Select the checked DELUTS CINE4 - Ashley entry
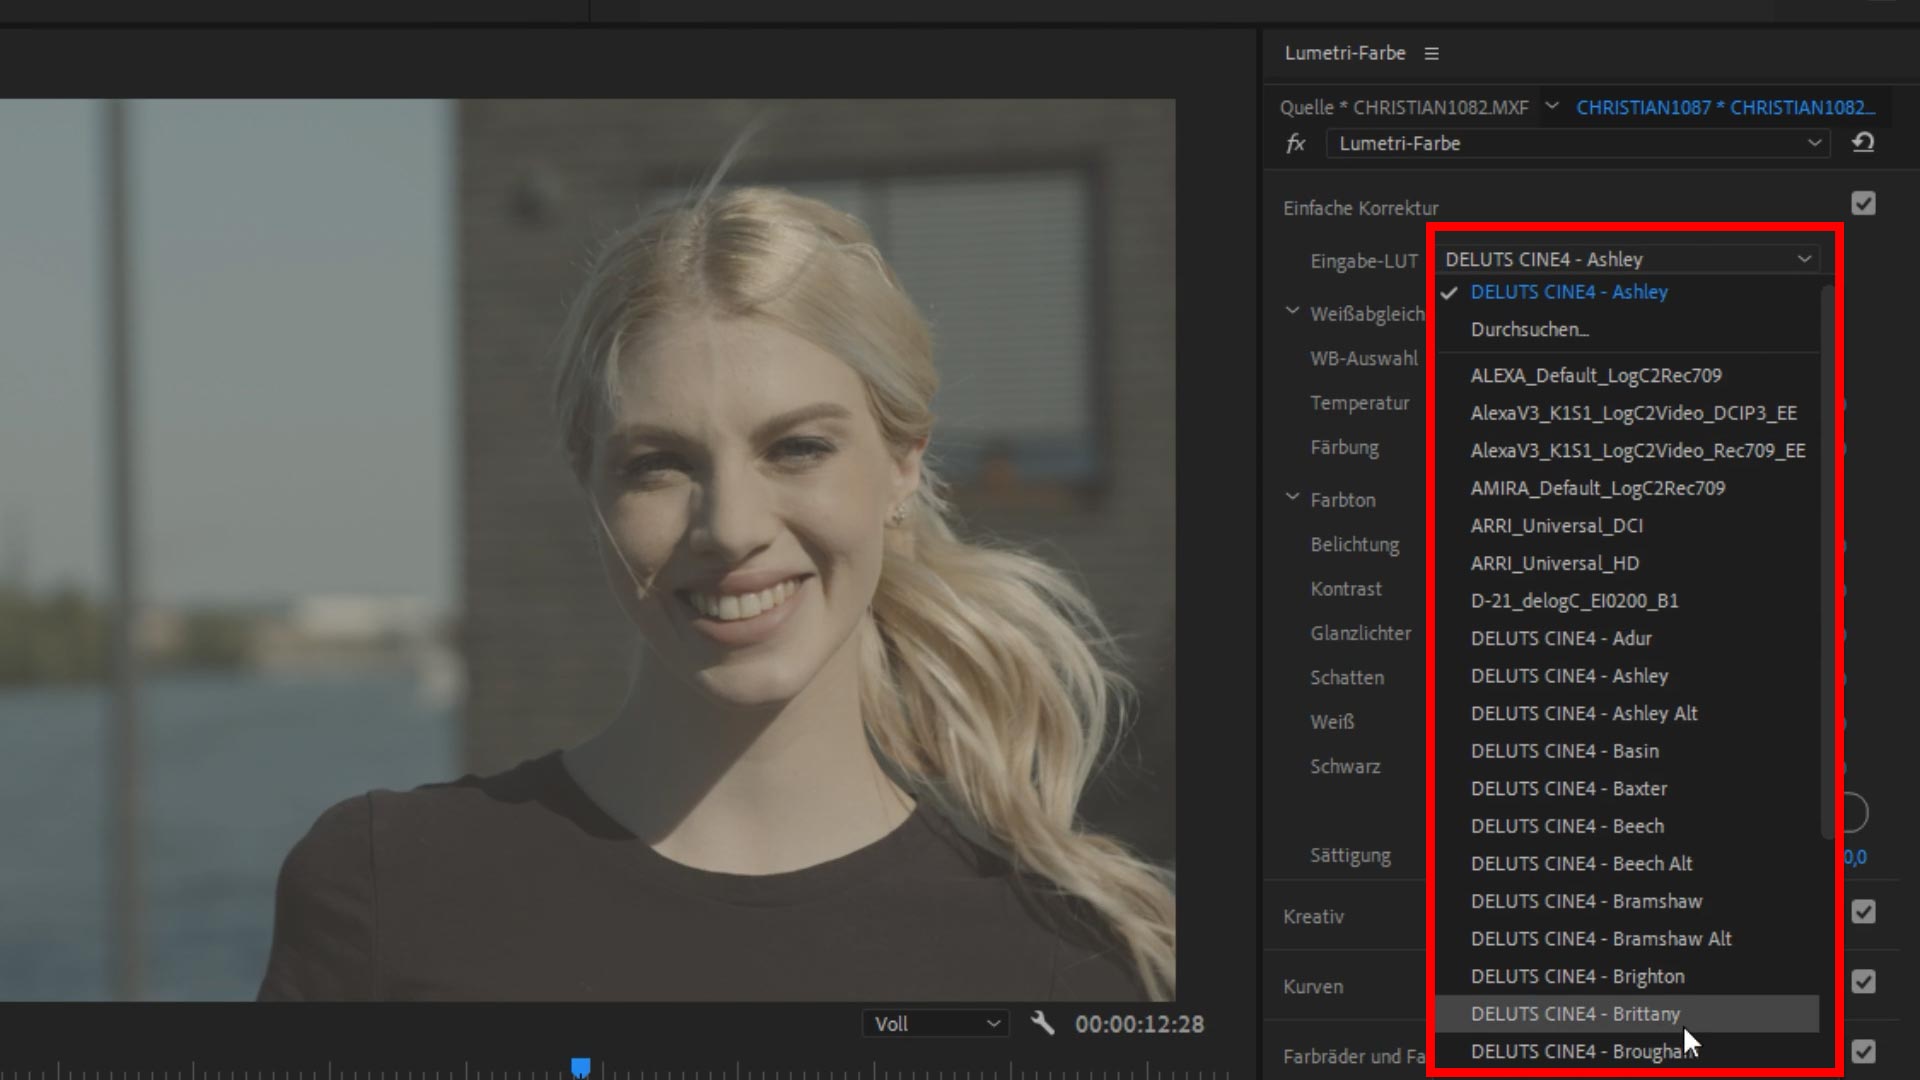This screenshot has height=1080, width=1920. click(1628, 292)
